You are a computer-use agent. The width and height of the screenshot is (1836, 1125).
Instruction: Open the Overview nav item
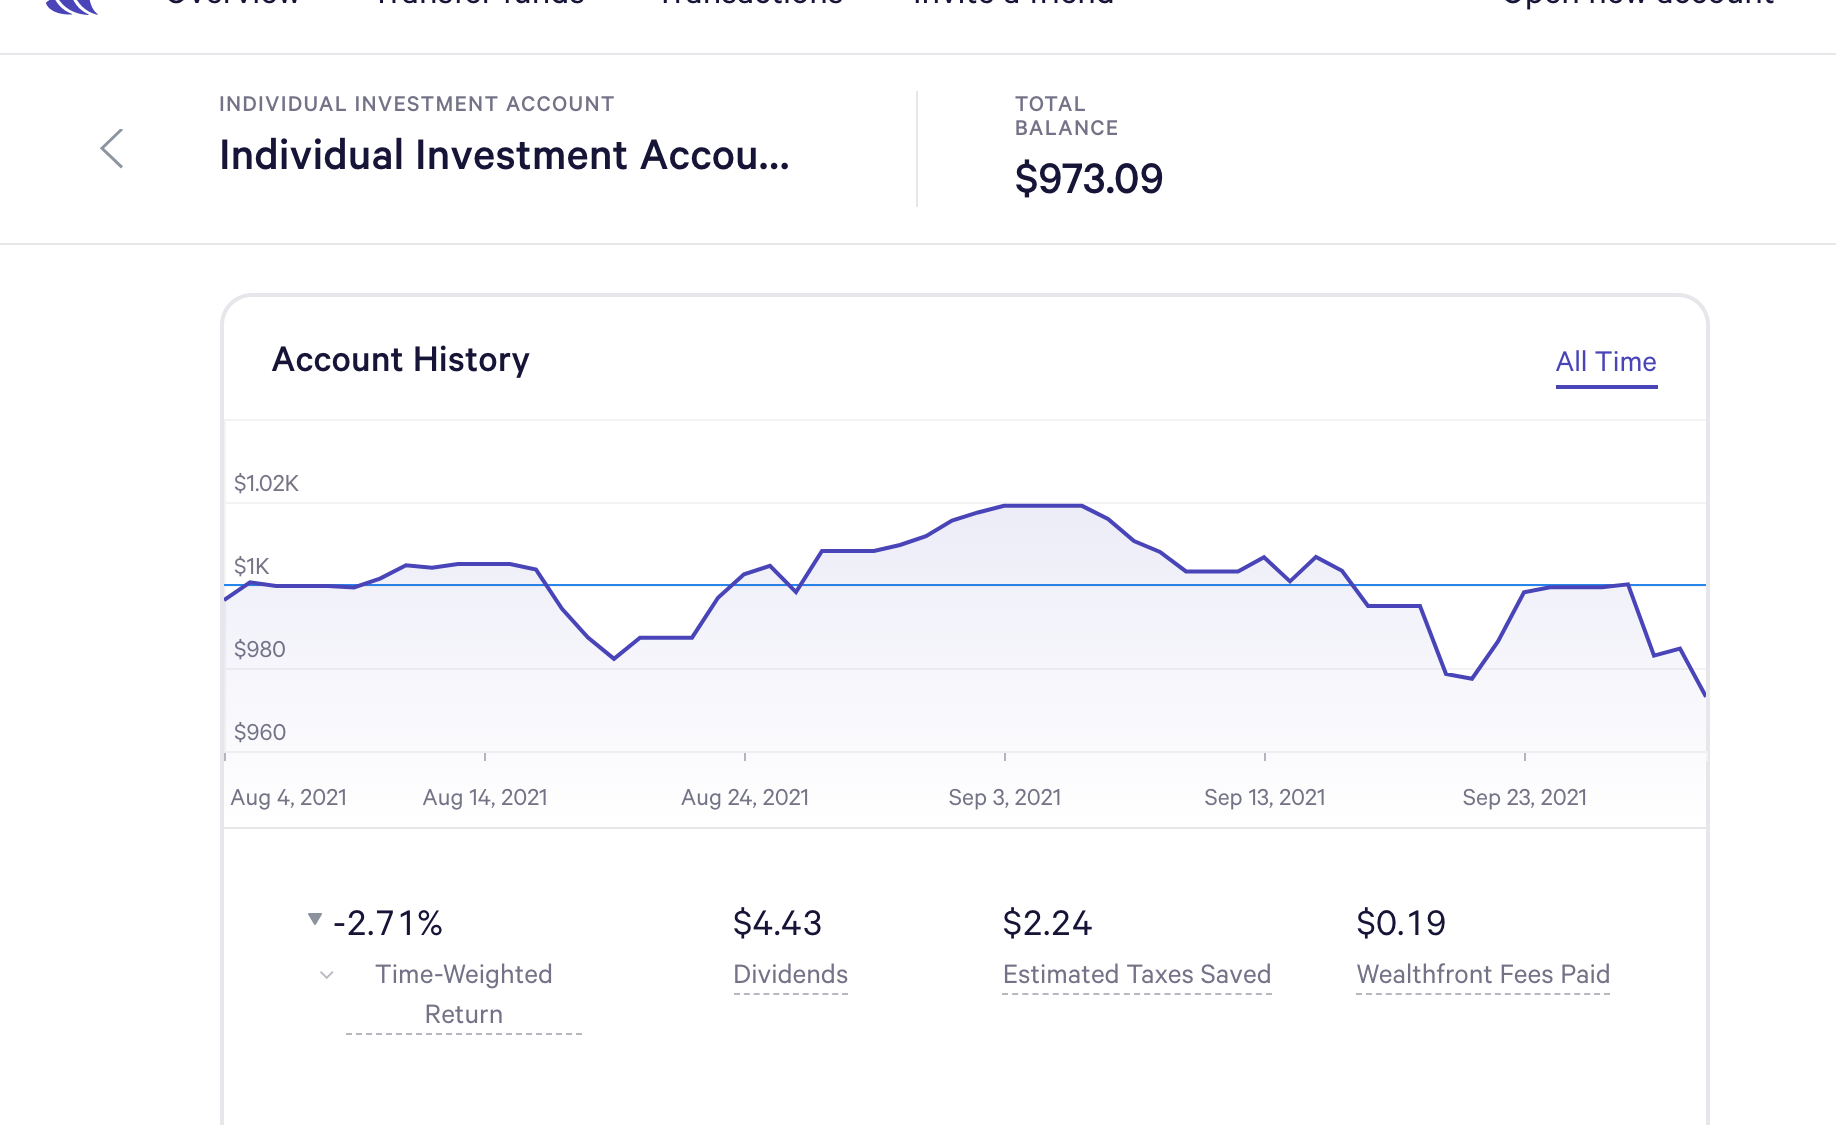click(x=232, y=4)
